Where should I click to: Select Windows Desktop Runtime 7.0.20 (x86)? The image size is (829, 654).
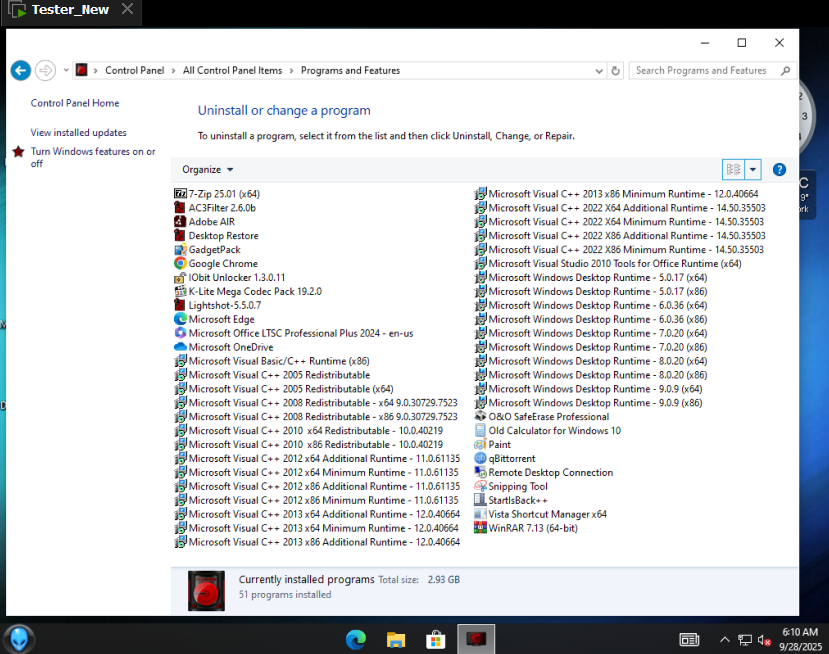pyautogui.click(x=591, y=347)
